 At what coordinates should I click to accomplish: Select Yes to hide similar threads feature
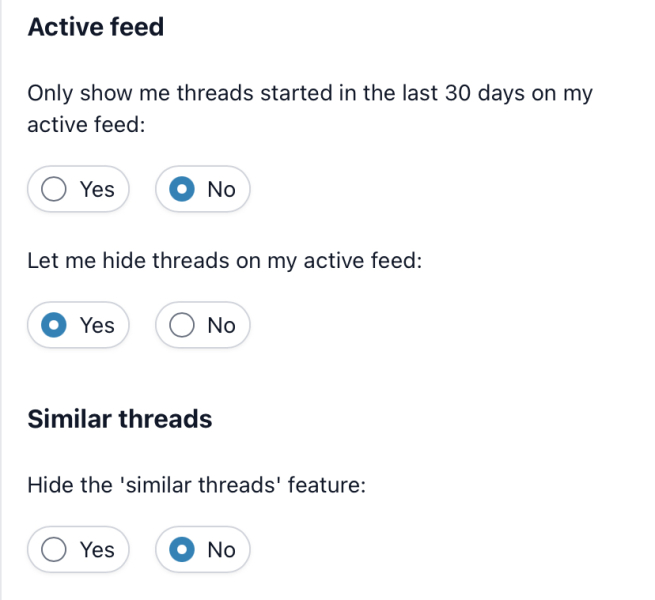(78, 549)
